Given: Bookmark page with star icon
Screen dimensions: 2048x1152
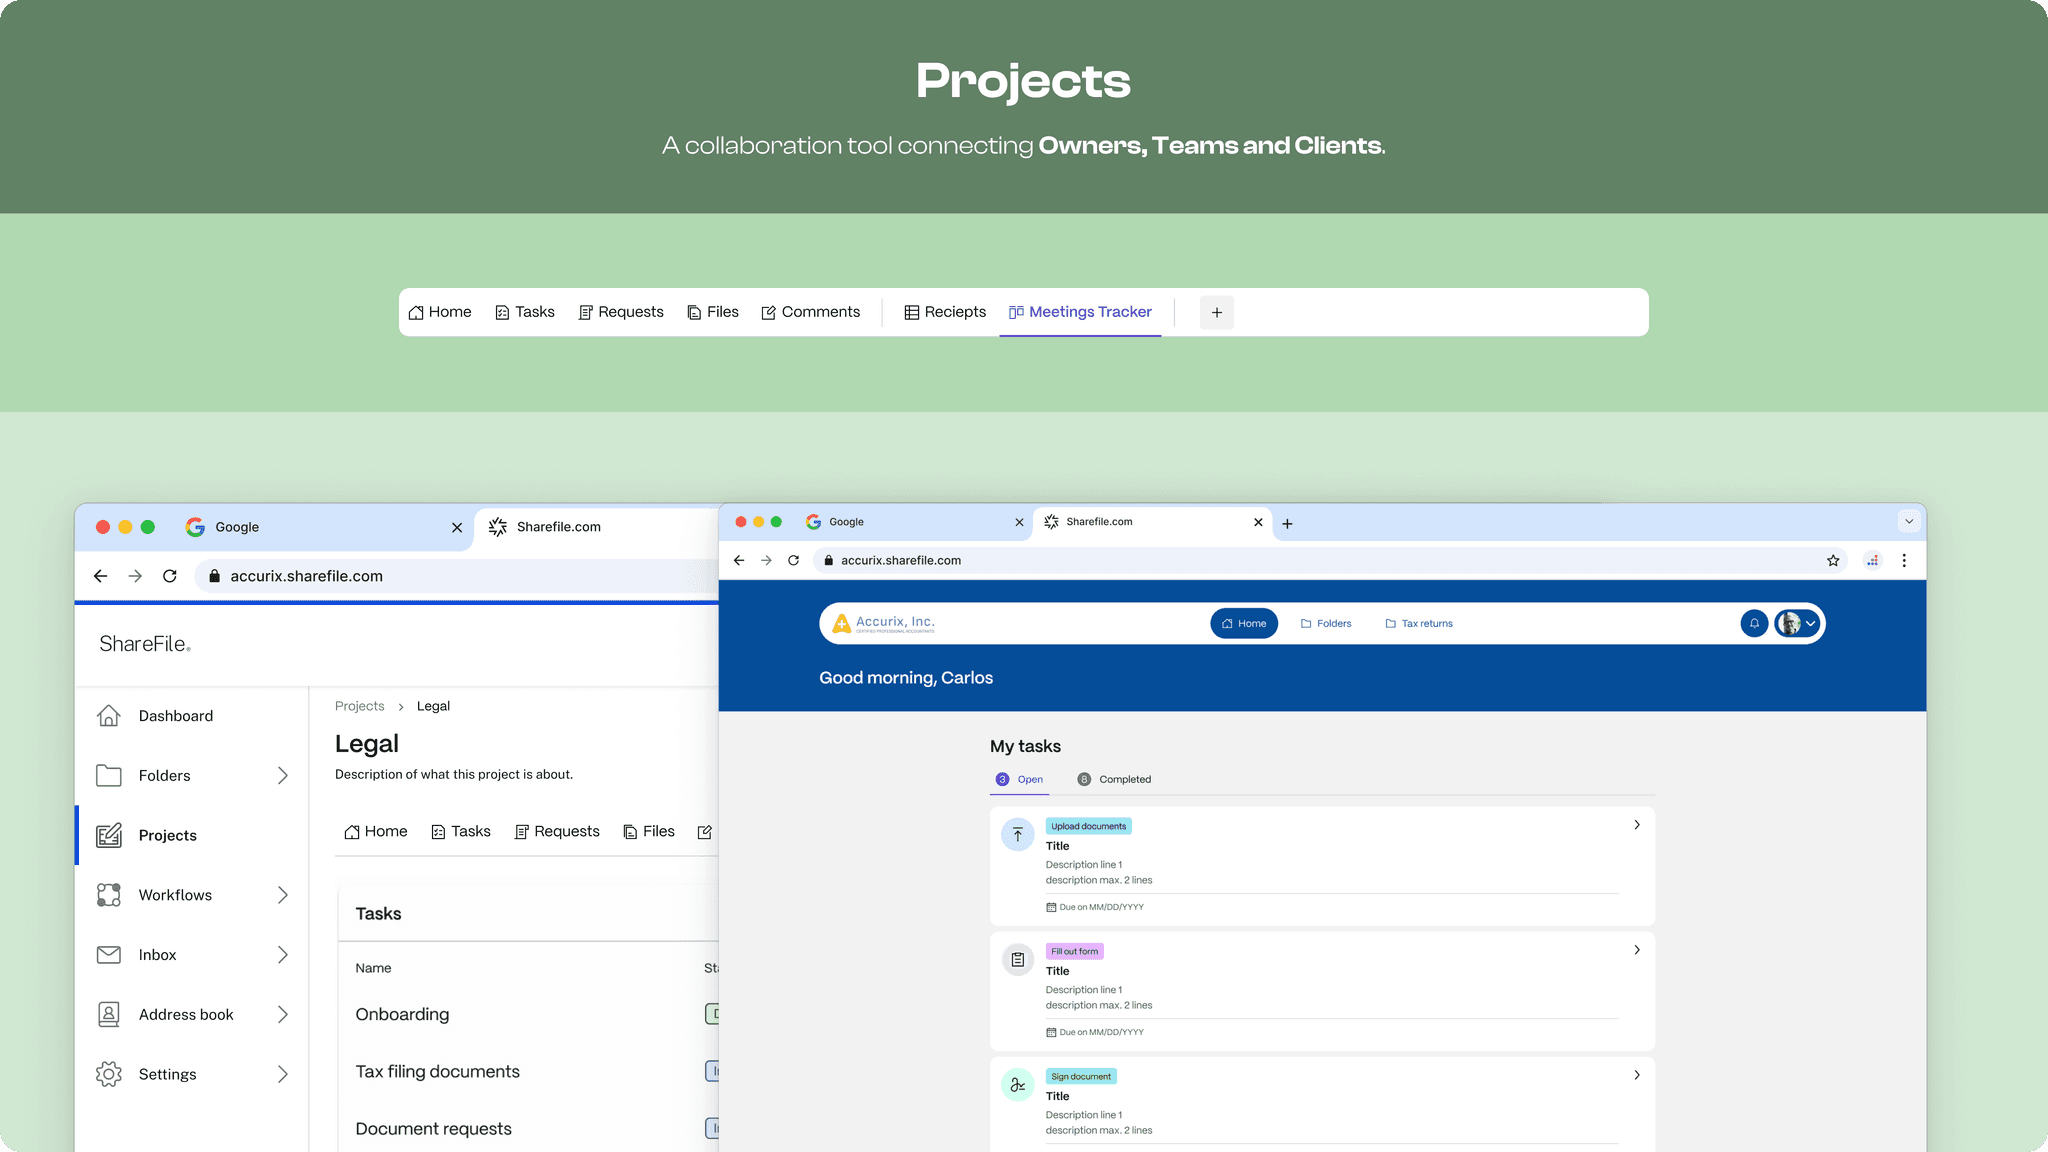Looking at the screenshot, I should 1833,561.
